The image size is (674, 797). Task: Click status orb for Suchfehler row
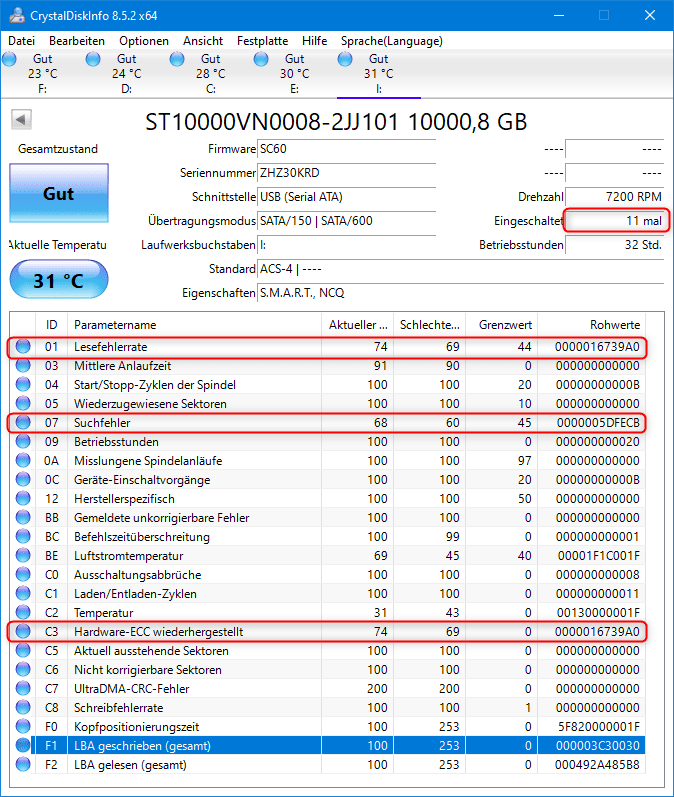23,422
